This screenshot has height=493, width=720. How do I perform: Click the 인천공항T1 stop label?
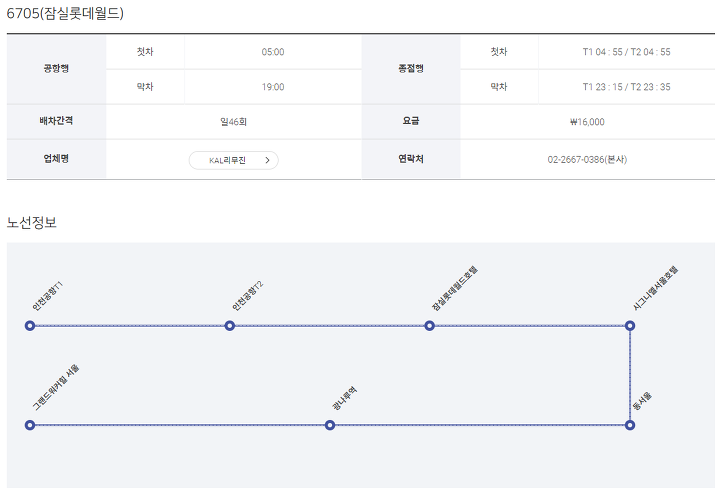click(x=47, y=297)
